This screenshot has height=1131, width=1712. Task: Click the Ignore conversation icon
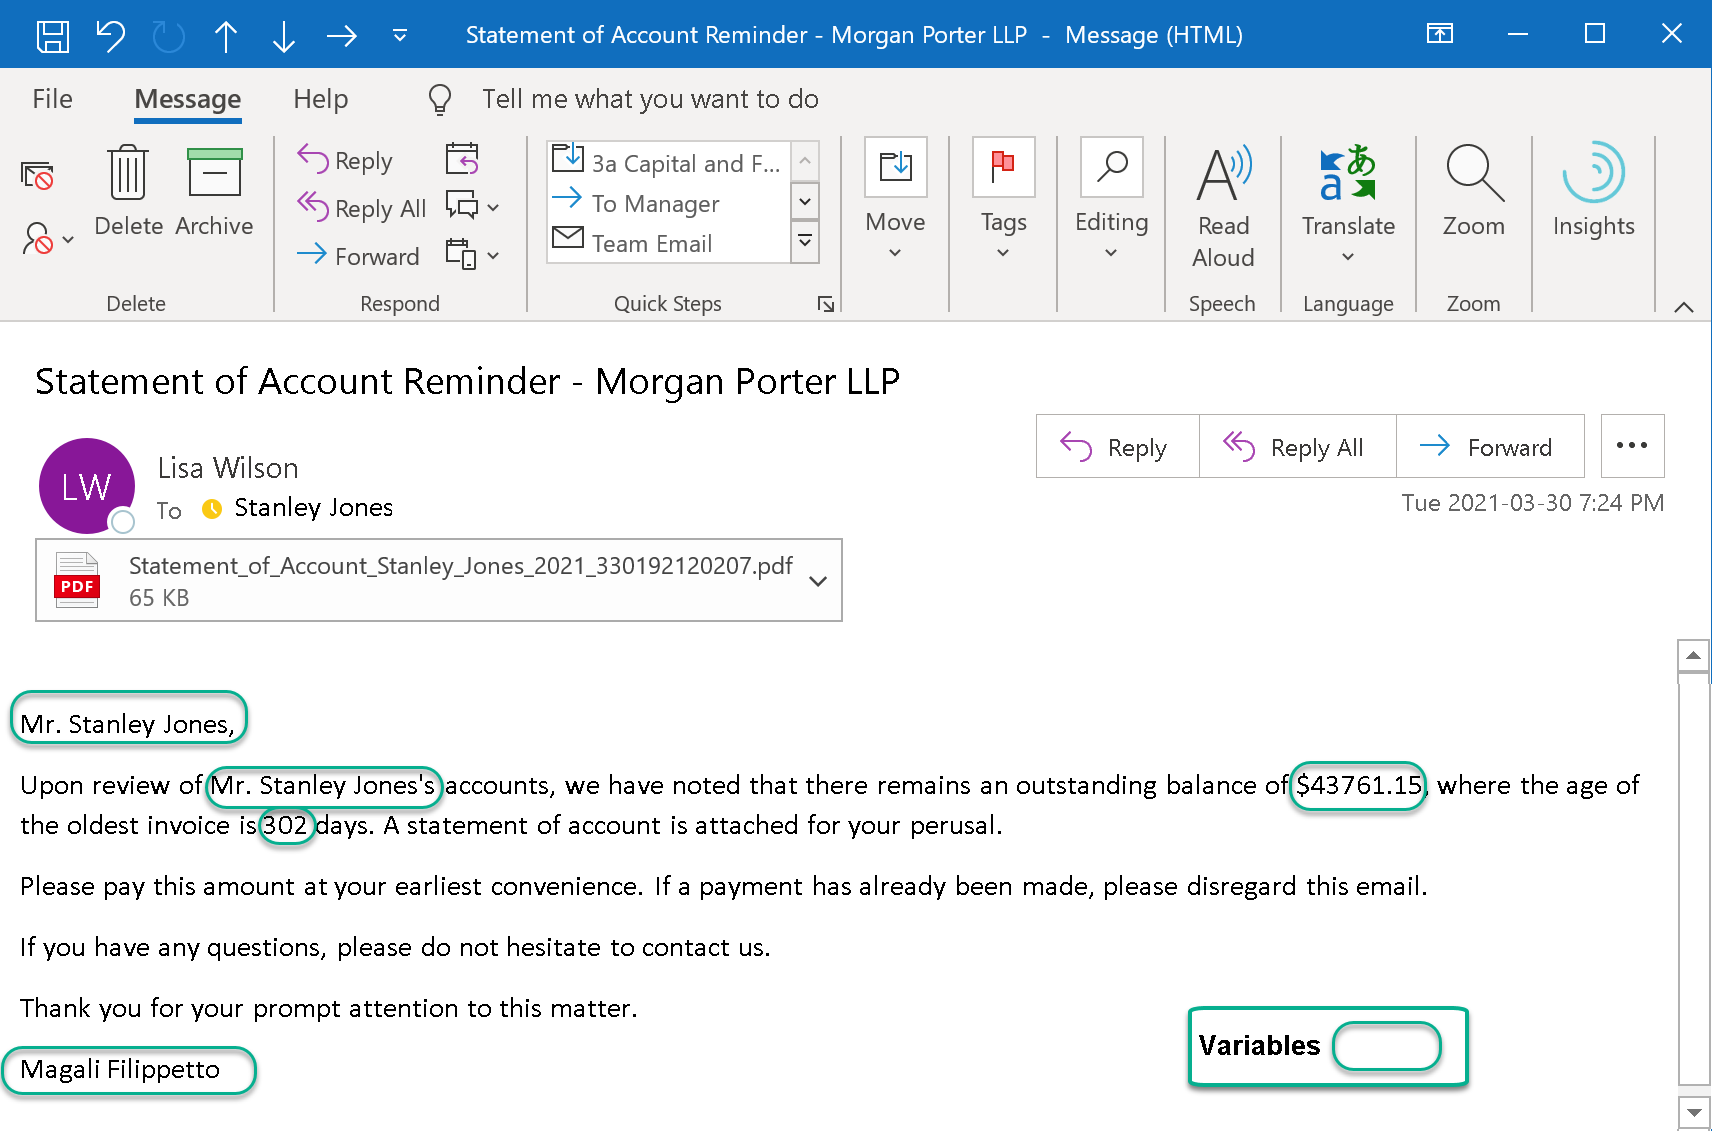pos(37,176)
